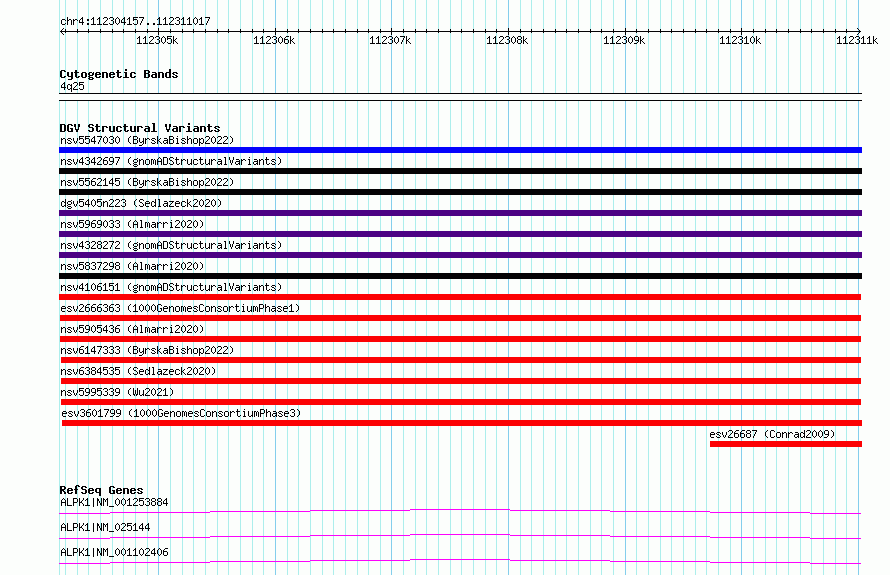The image size is (890, 575).
Task: Open nsv6384535 (Sedlazeck2020) variant label
Action: [138, 371]
